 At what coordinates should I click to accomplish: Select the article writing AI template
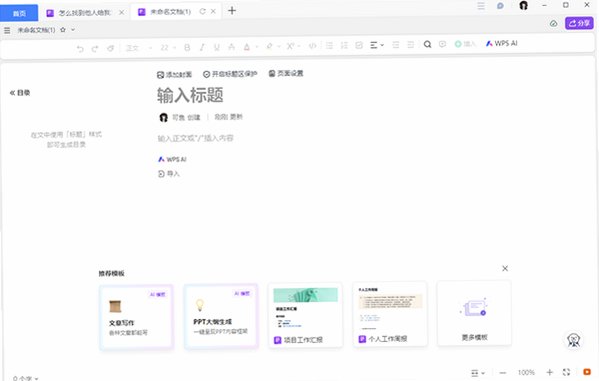(137, 317)
